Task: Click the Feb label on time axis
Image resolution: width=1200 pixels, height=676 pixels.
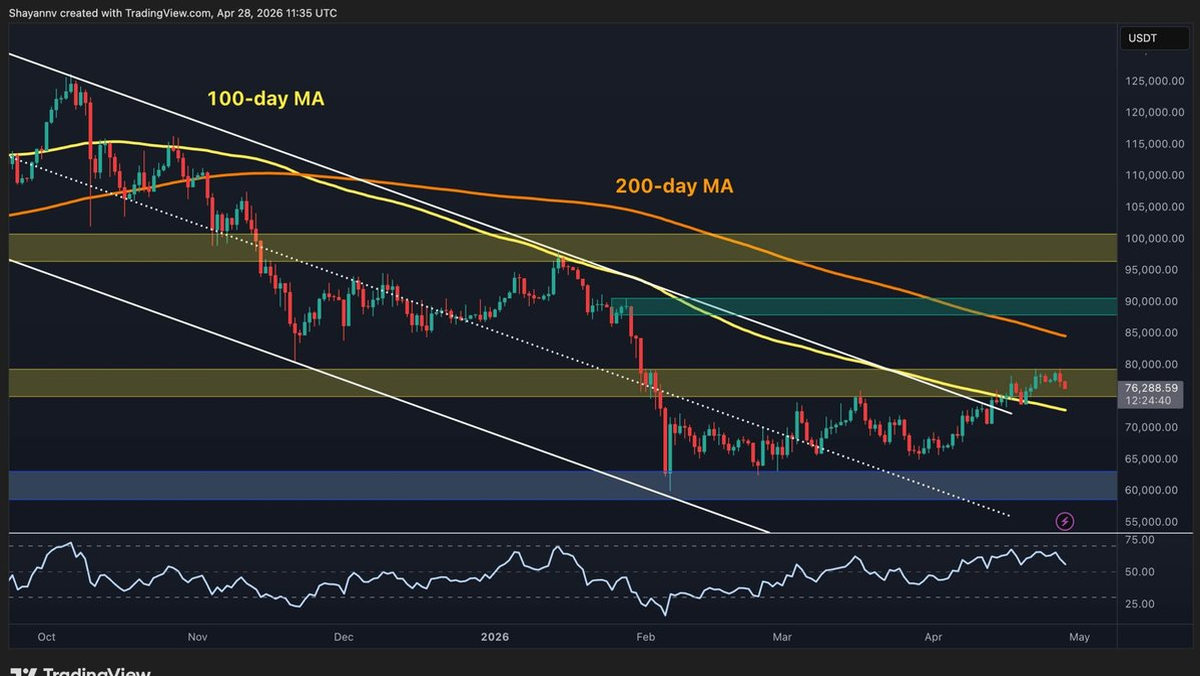Action: (x=647, y=636)
